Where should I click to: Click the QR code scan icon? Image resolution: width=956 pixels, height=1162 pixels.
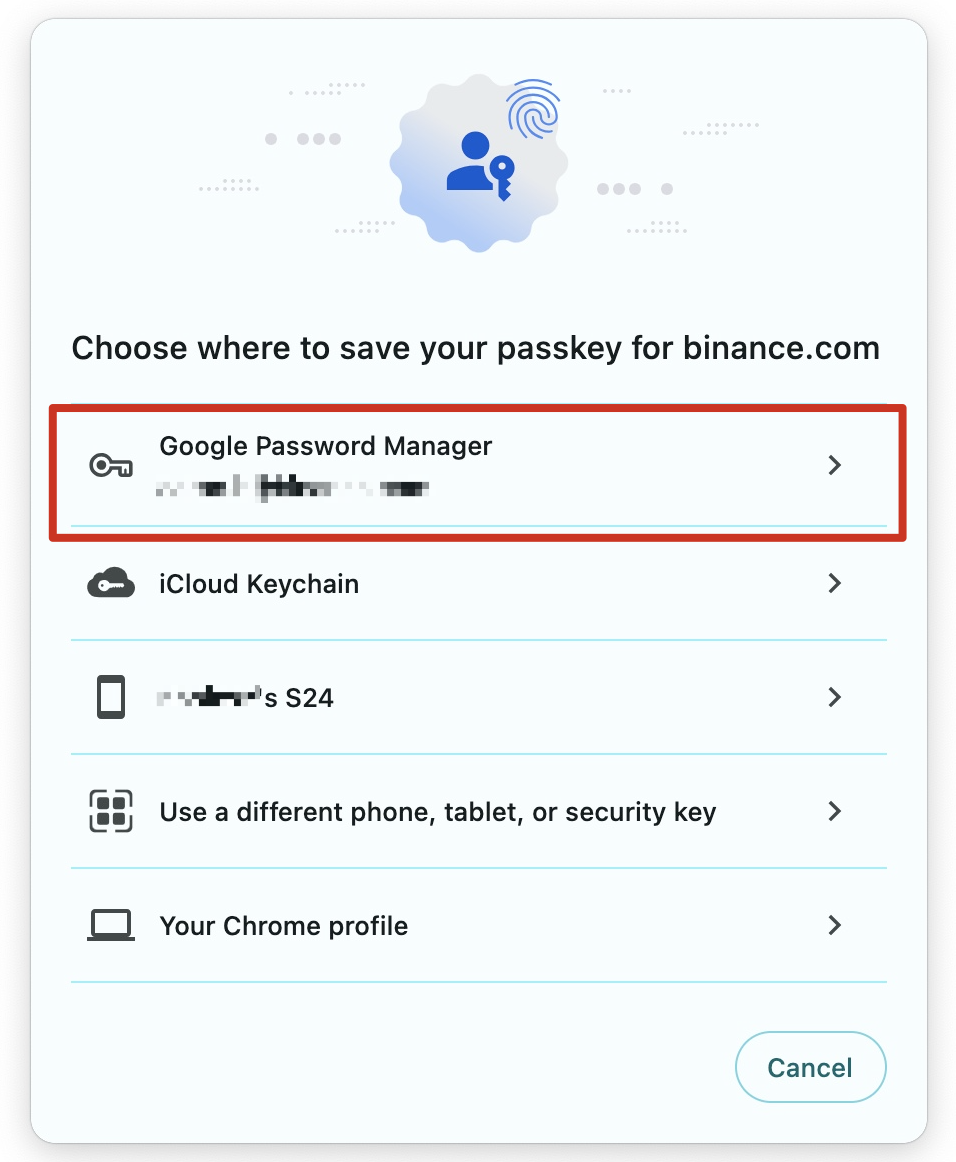point(110,811)
